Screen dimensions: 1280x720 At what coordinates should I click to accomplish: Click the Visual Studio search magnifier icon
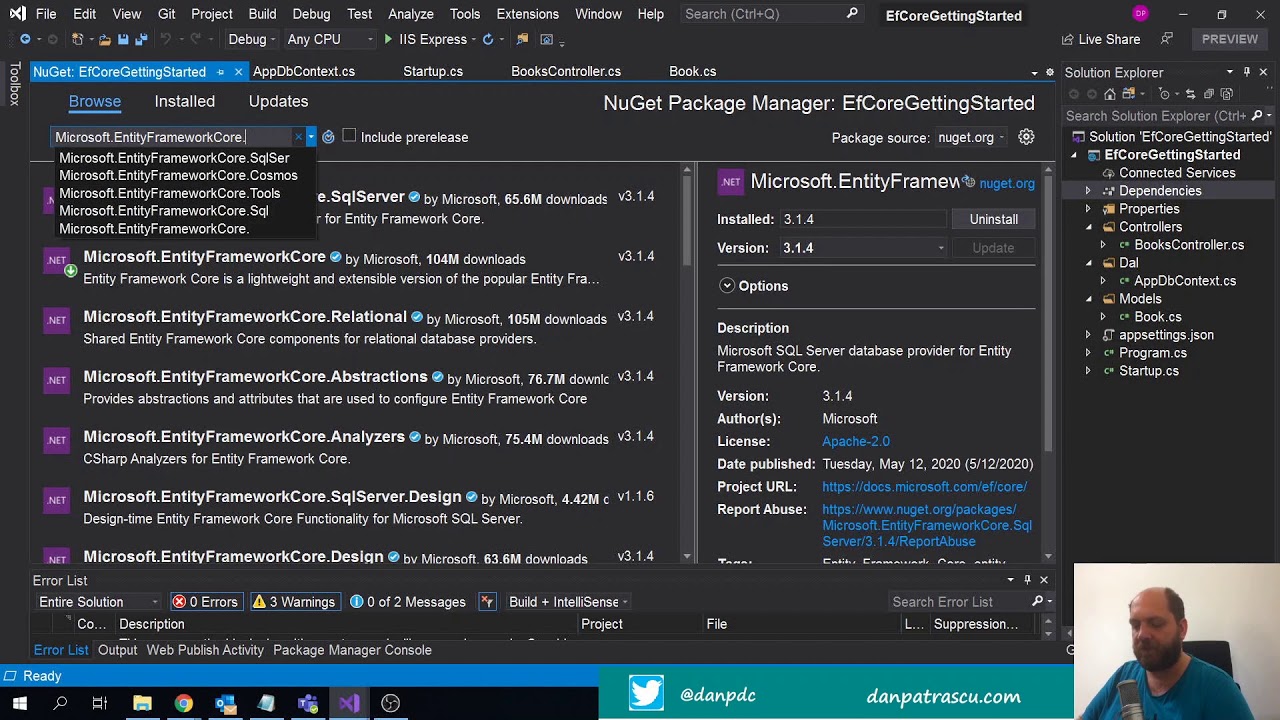coord(852,14)
